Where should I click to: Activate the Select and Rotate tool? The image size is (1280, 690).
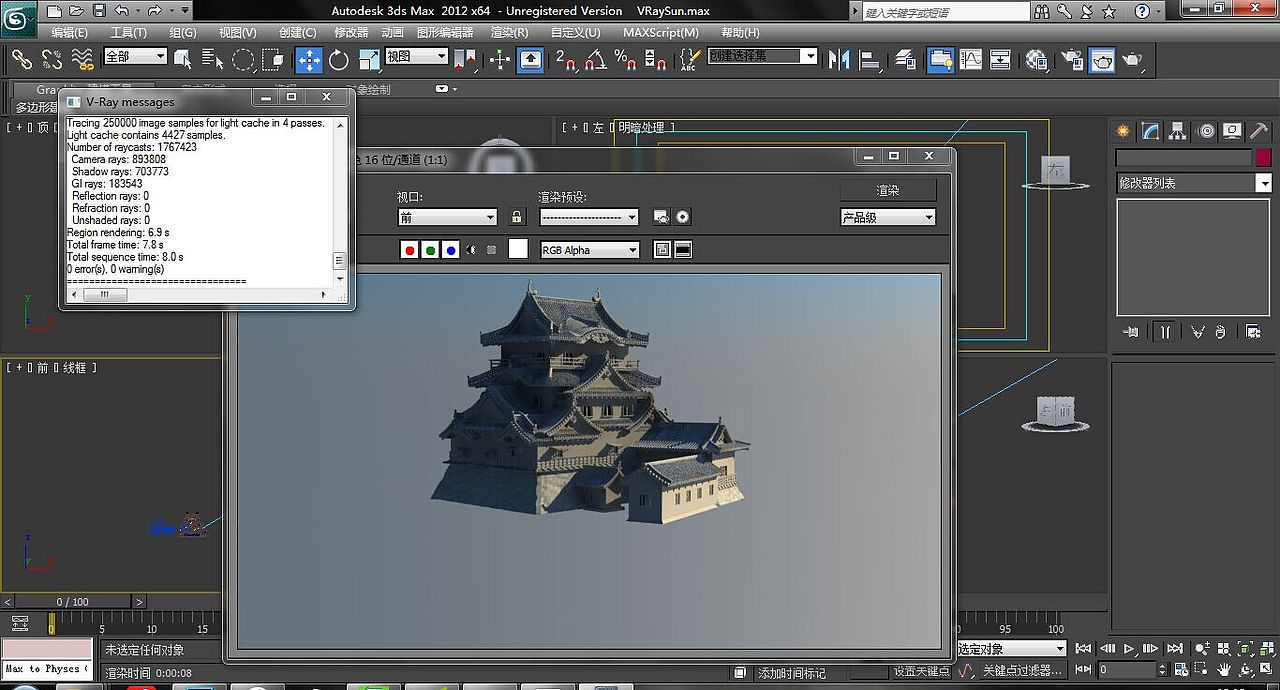(x=338, y=60)
